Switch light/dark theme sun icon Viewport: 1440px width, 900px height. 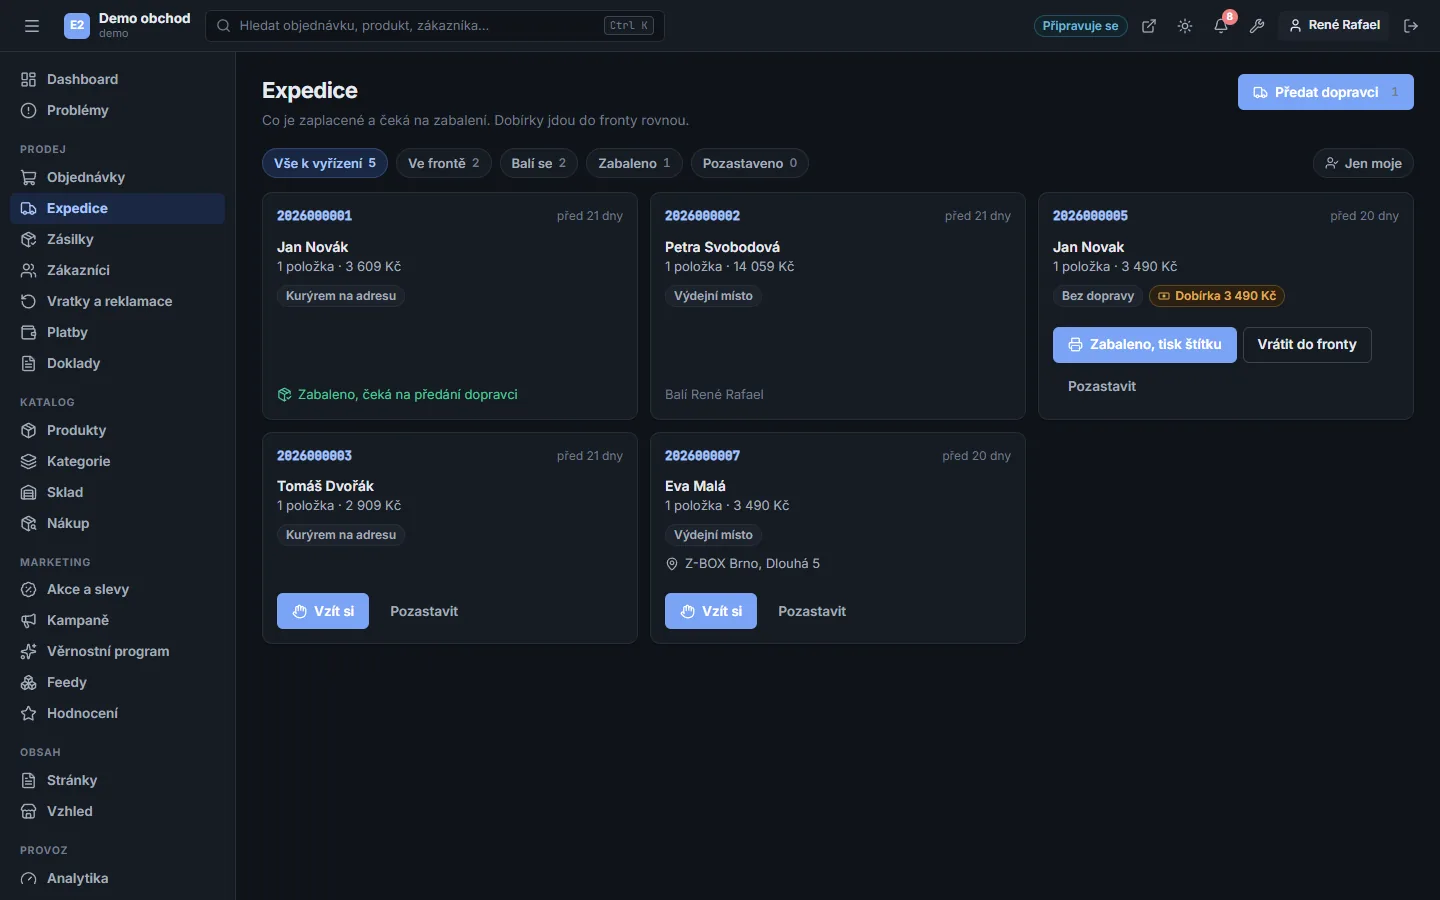point(1185,26)
